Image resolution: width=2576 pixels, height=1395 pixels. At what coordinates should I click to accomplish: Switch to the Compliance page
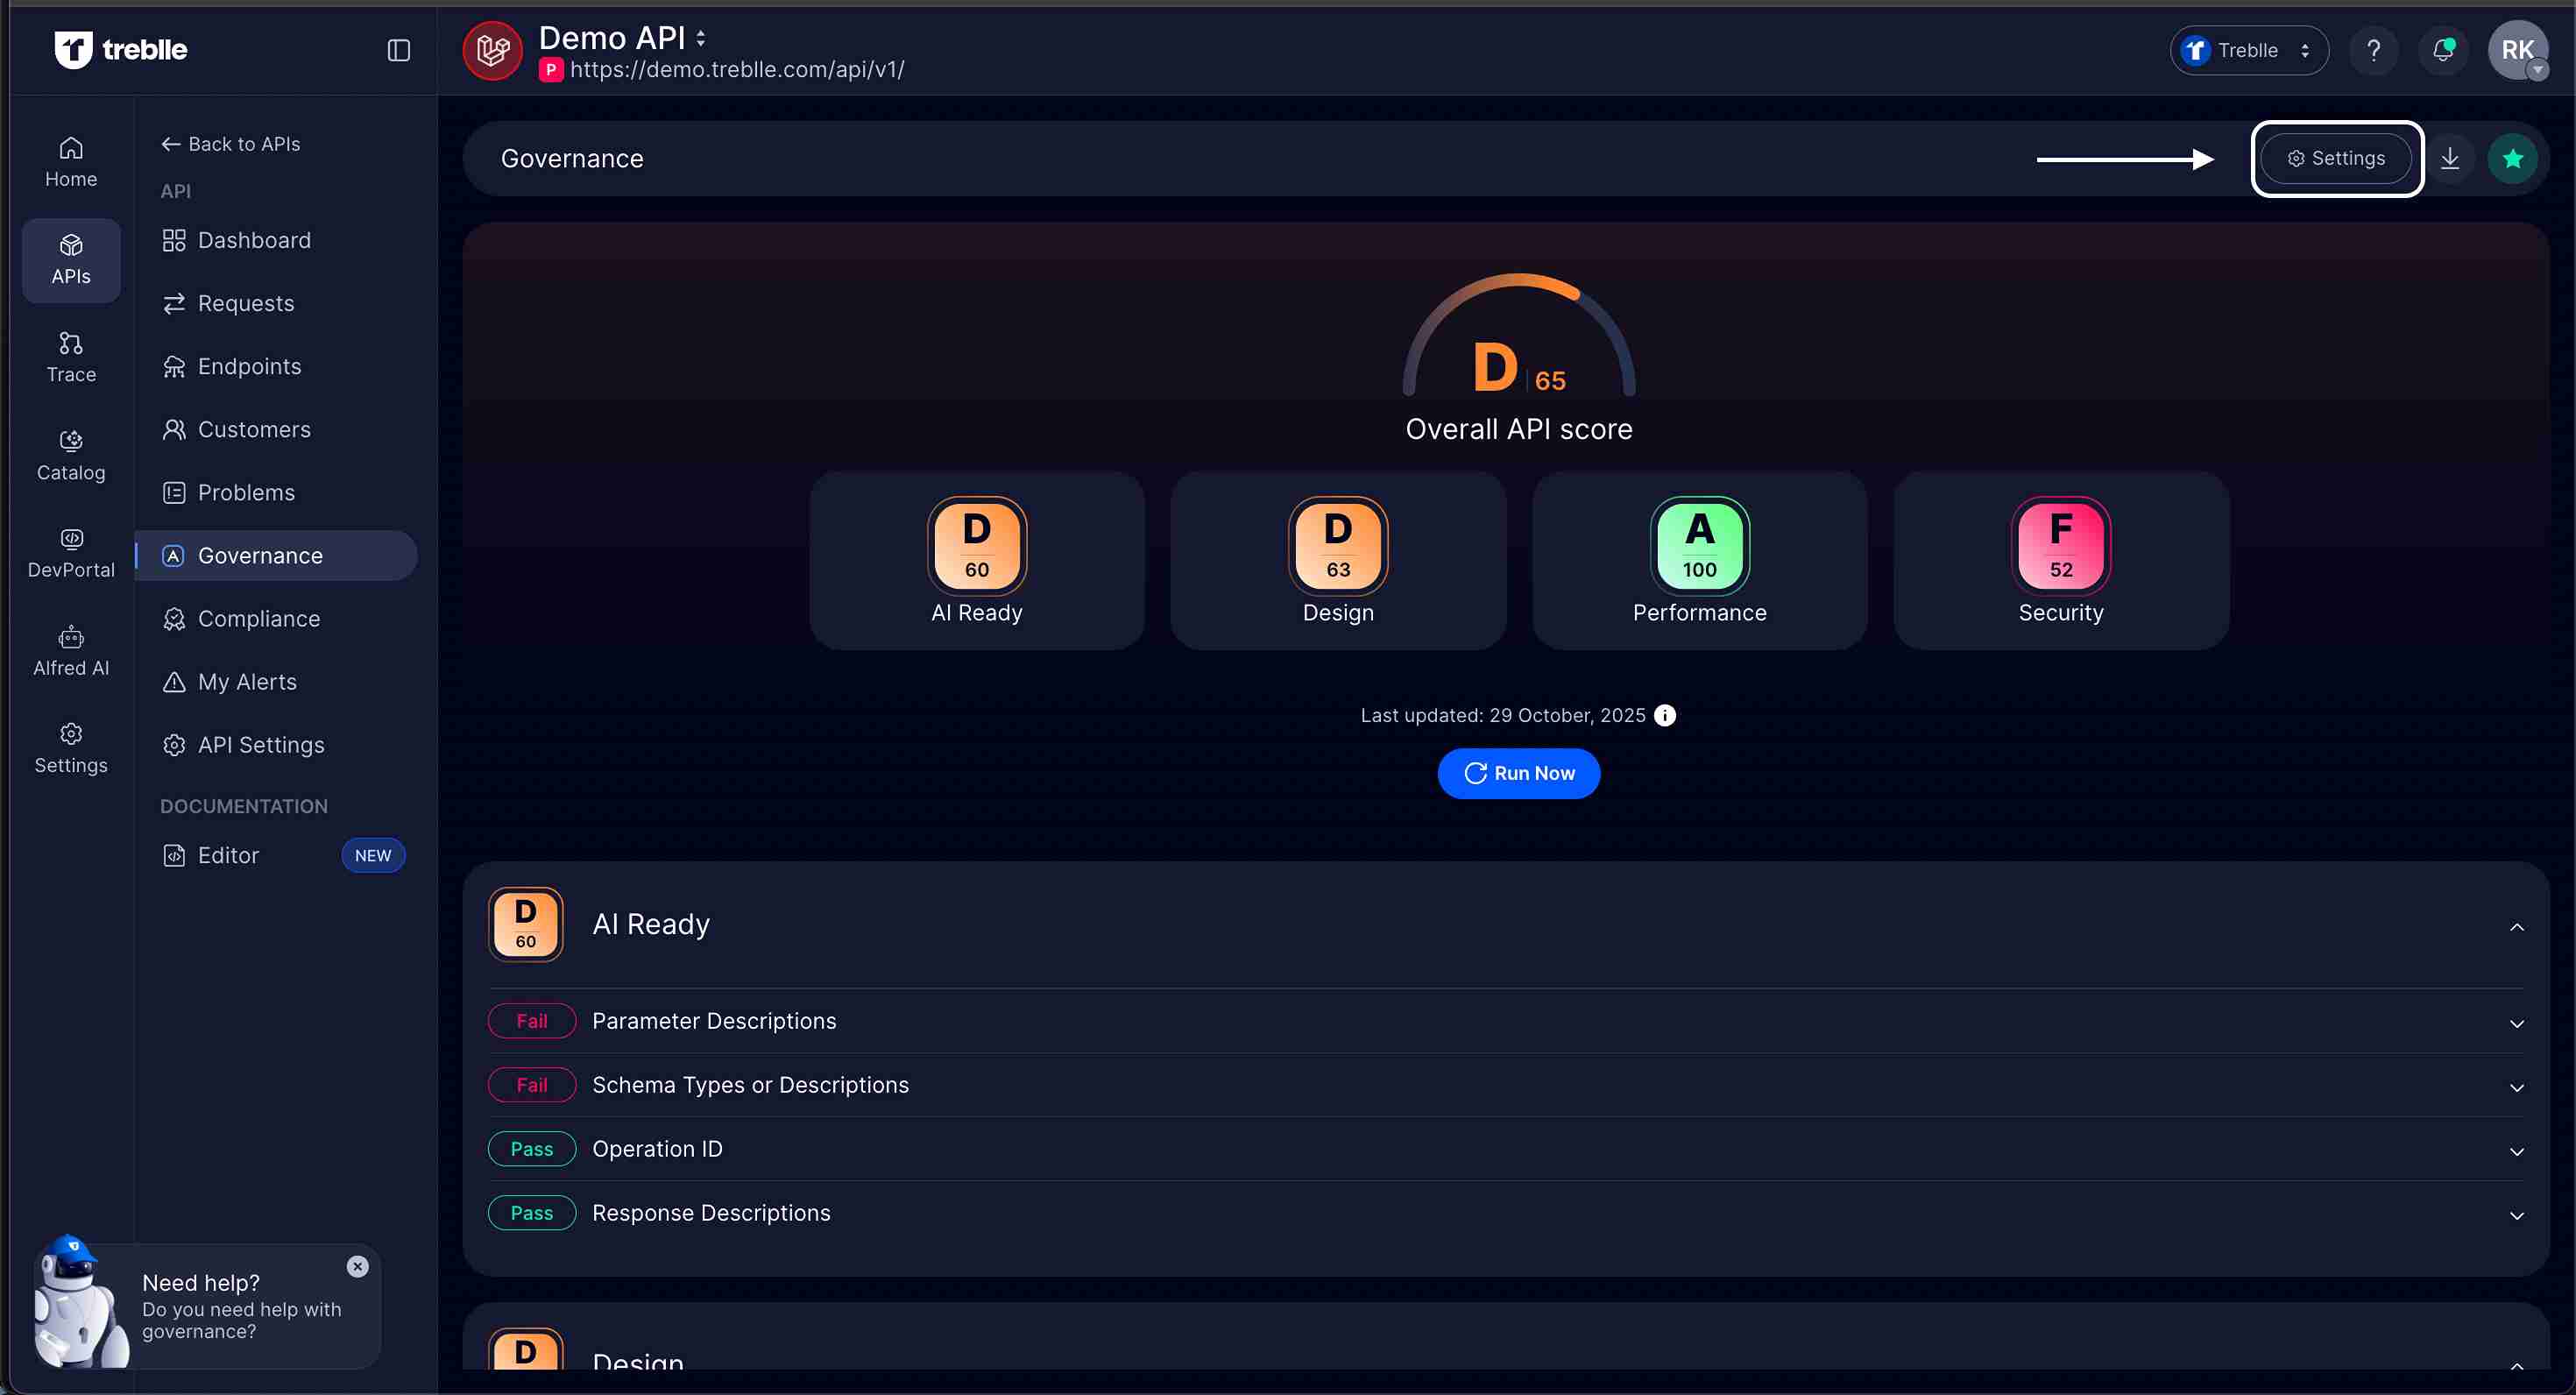(x=259, y=618)
